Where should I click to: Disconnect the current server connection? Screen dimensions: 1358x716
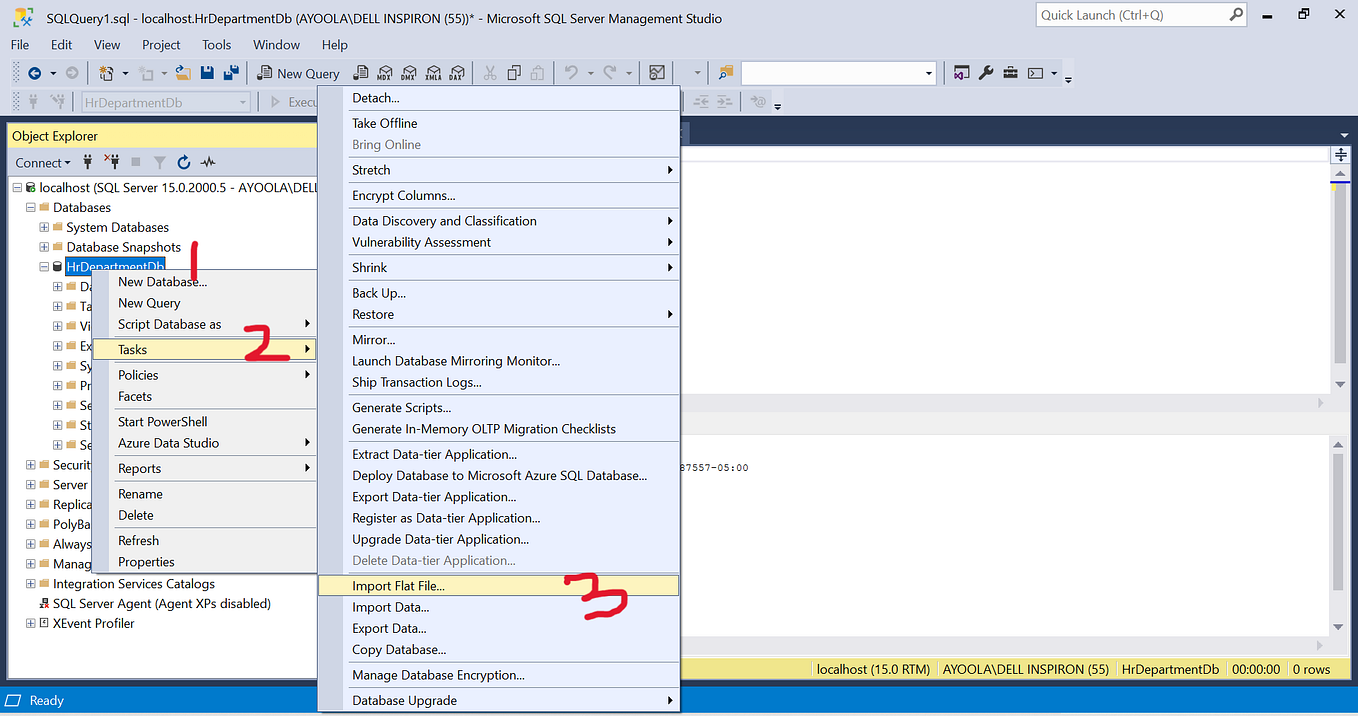[x=112, y=162]
